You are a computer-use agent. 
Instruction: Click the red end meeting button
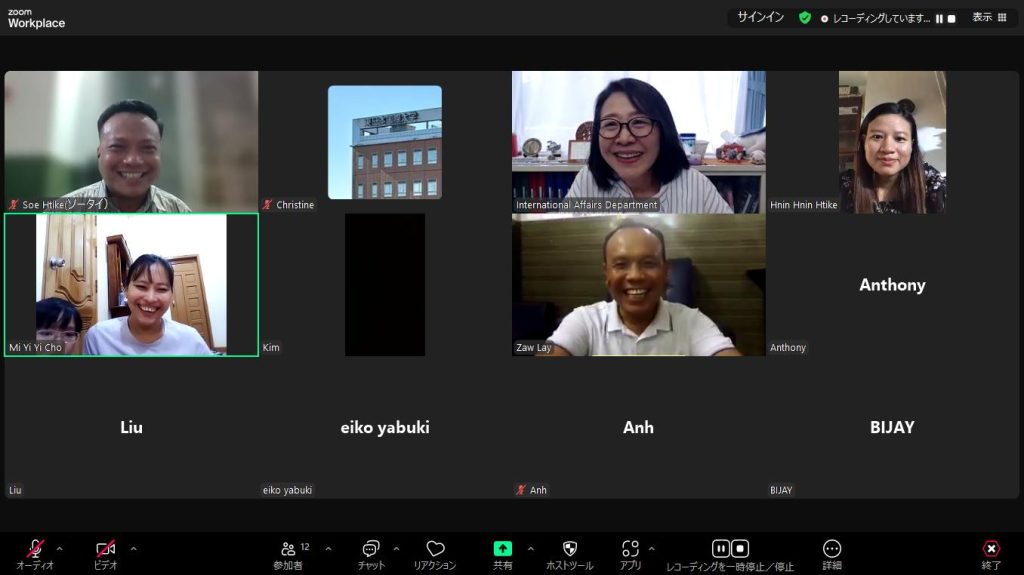point(990,549)
